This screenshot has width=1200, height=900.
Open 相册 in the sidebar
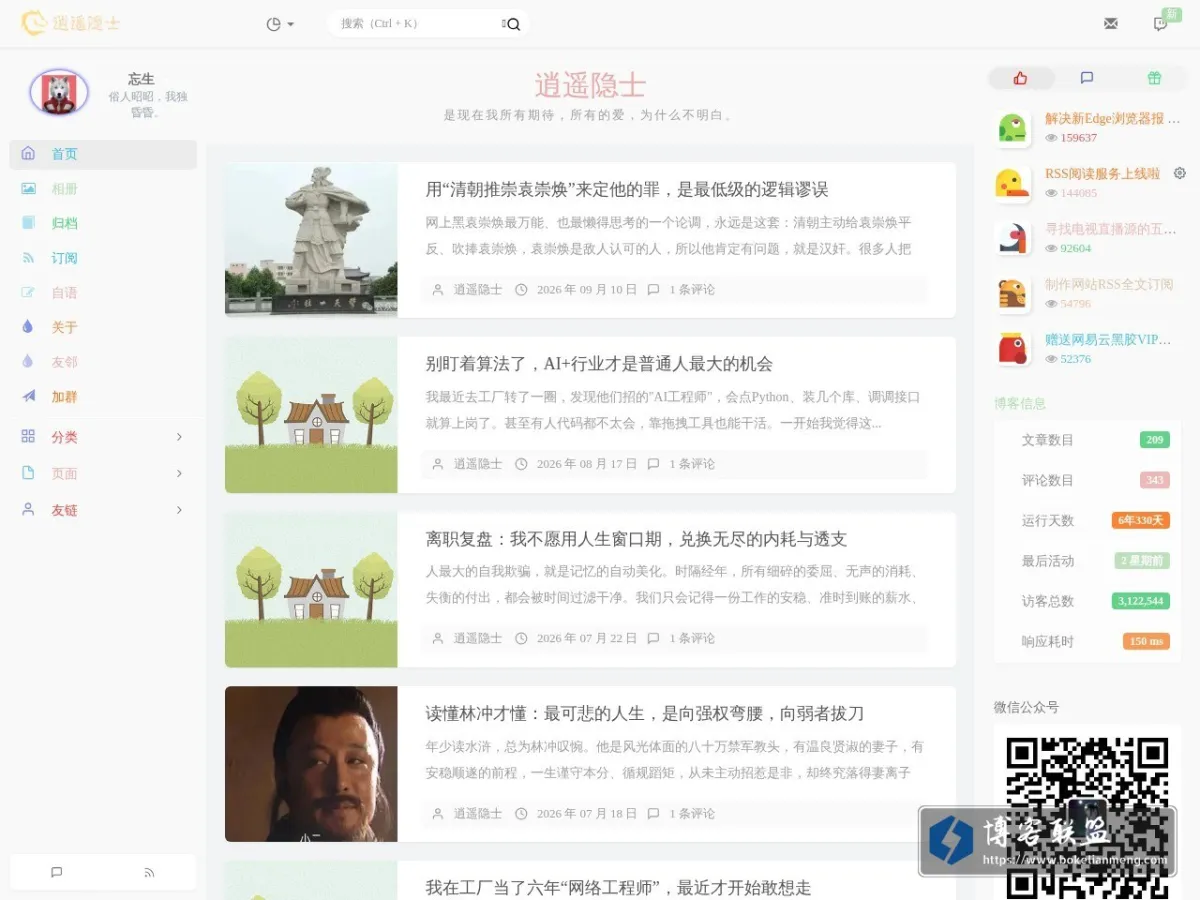[x=65, y=189]
